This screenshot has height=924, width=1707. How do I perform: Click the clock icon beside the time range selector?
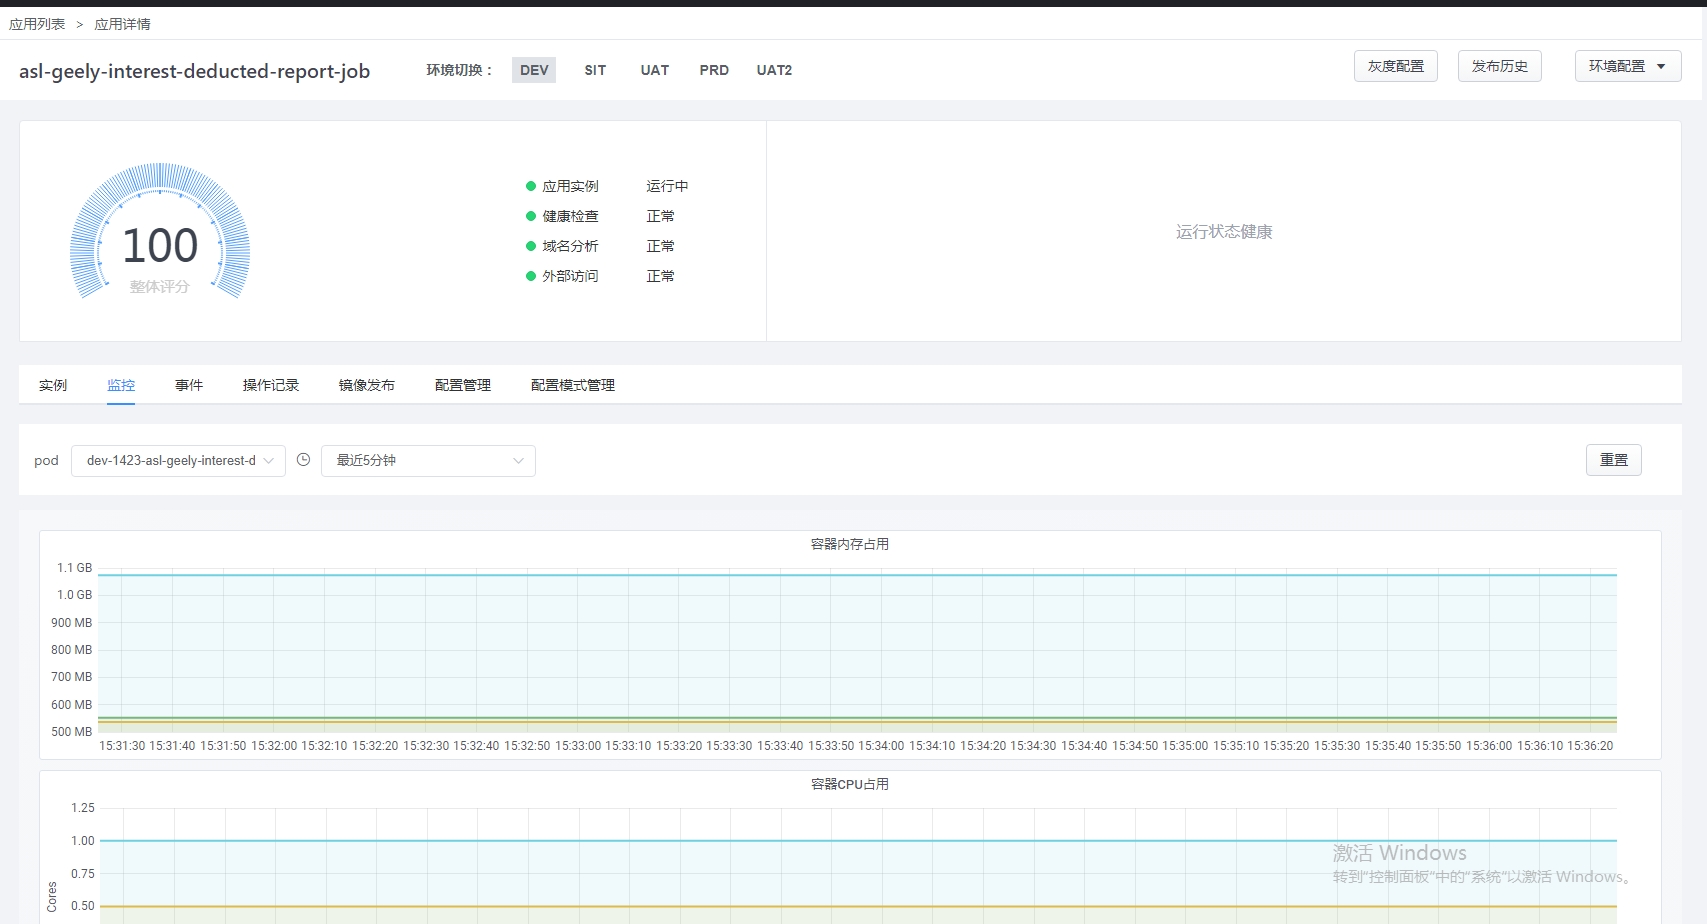click(x=303, y=460)
